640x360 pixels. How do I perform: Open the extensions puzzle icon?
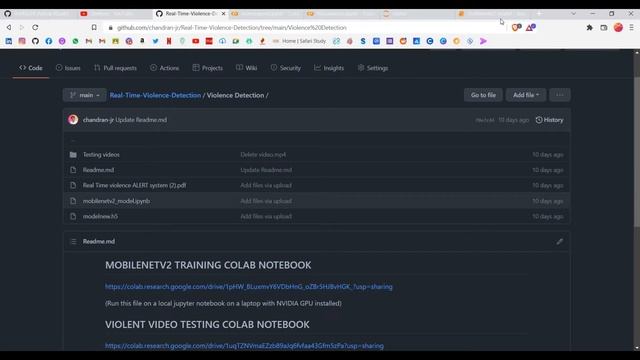[x=589, y=27]
